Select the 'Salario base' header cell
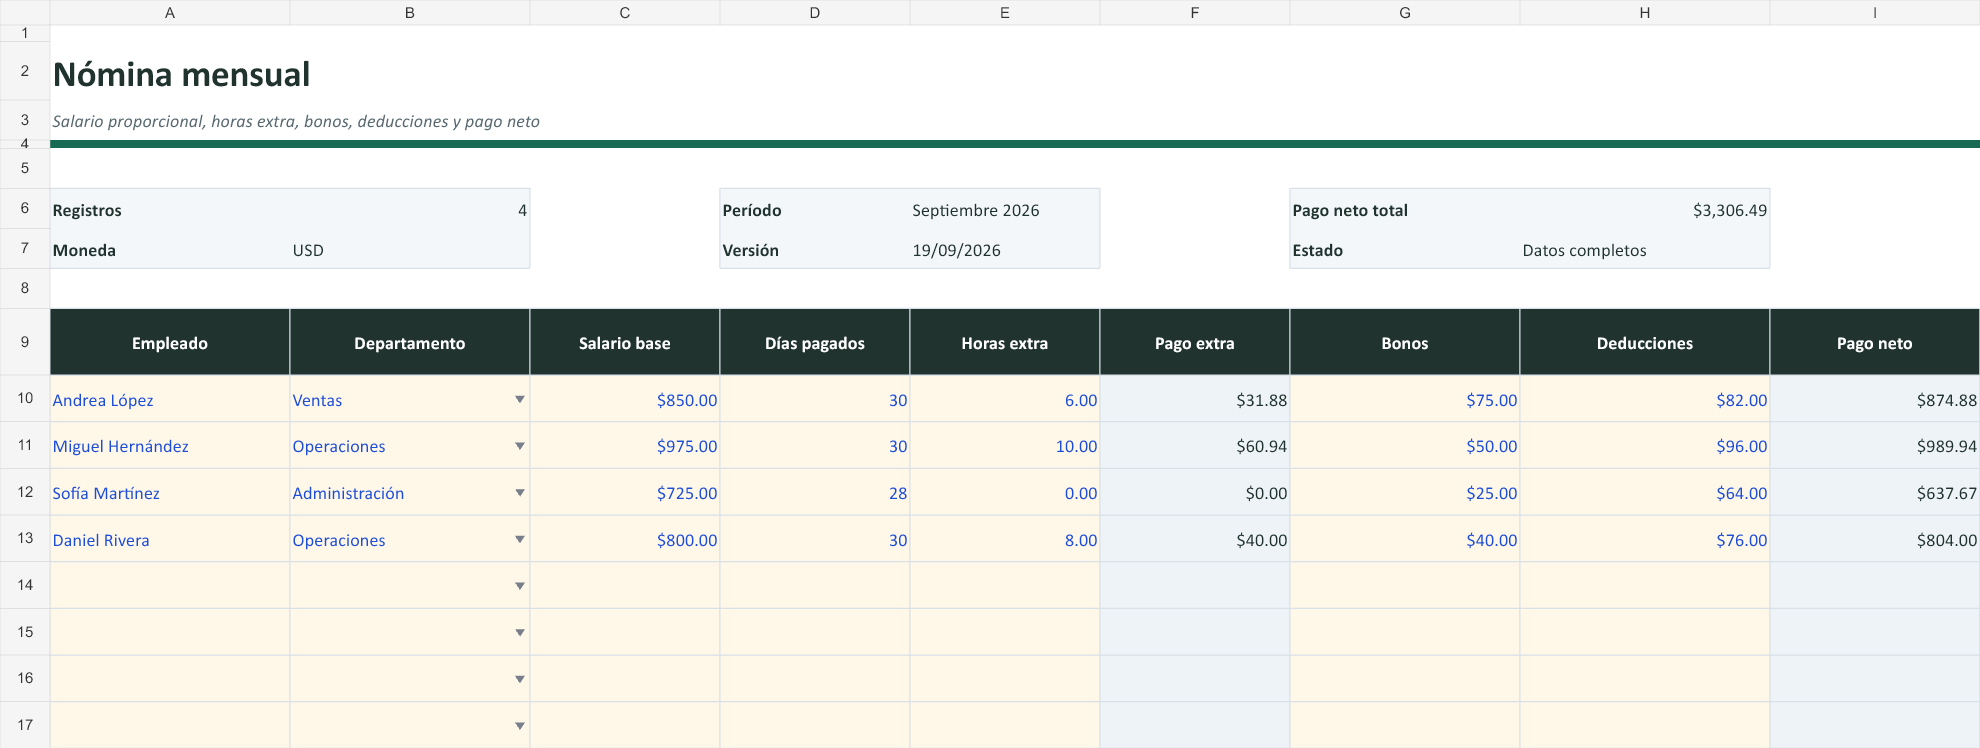 click(x=625, y=342)
